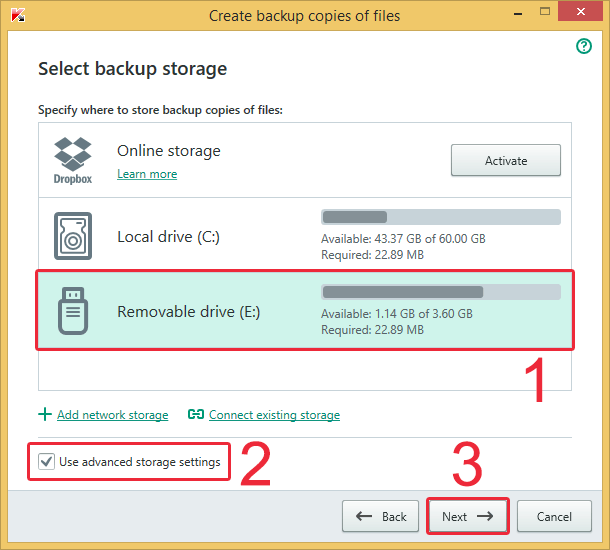Click Add network storage link
Image resolution: width=610 pixels, height=550 pixels.
tap(113, 415)
